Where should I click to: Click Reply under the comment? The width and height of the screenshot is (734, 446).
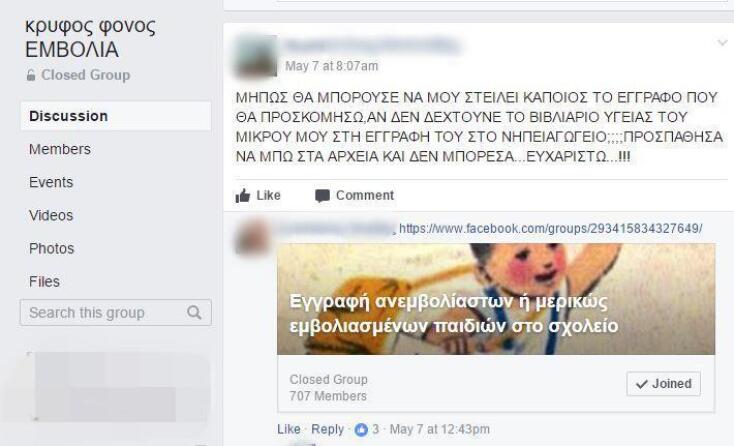click(327, 429)
